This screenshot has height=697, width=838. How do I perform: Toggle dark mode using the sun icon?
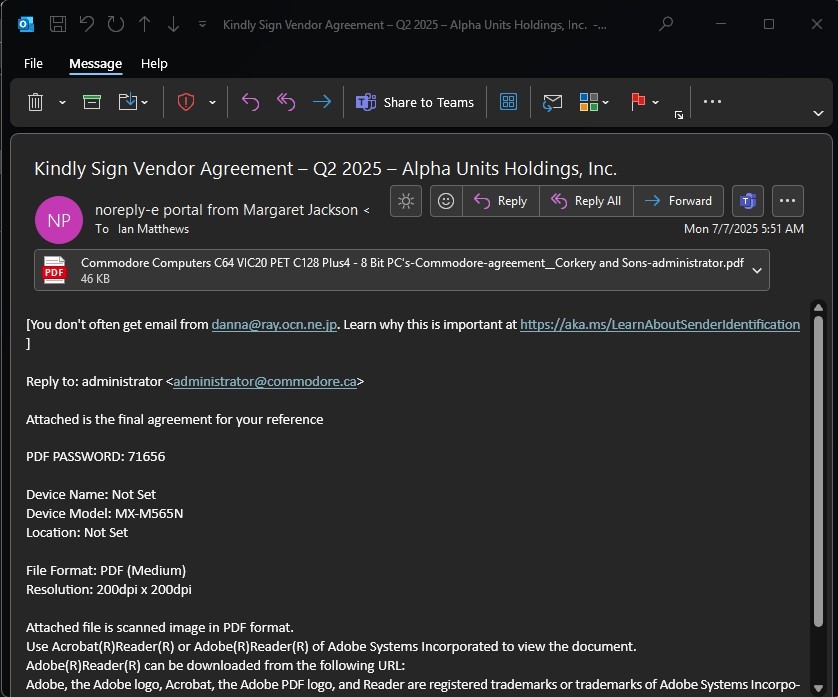pos(405,201)
